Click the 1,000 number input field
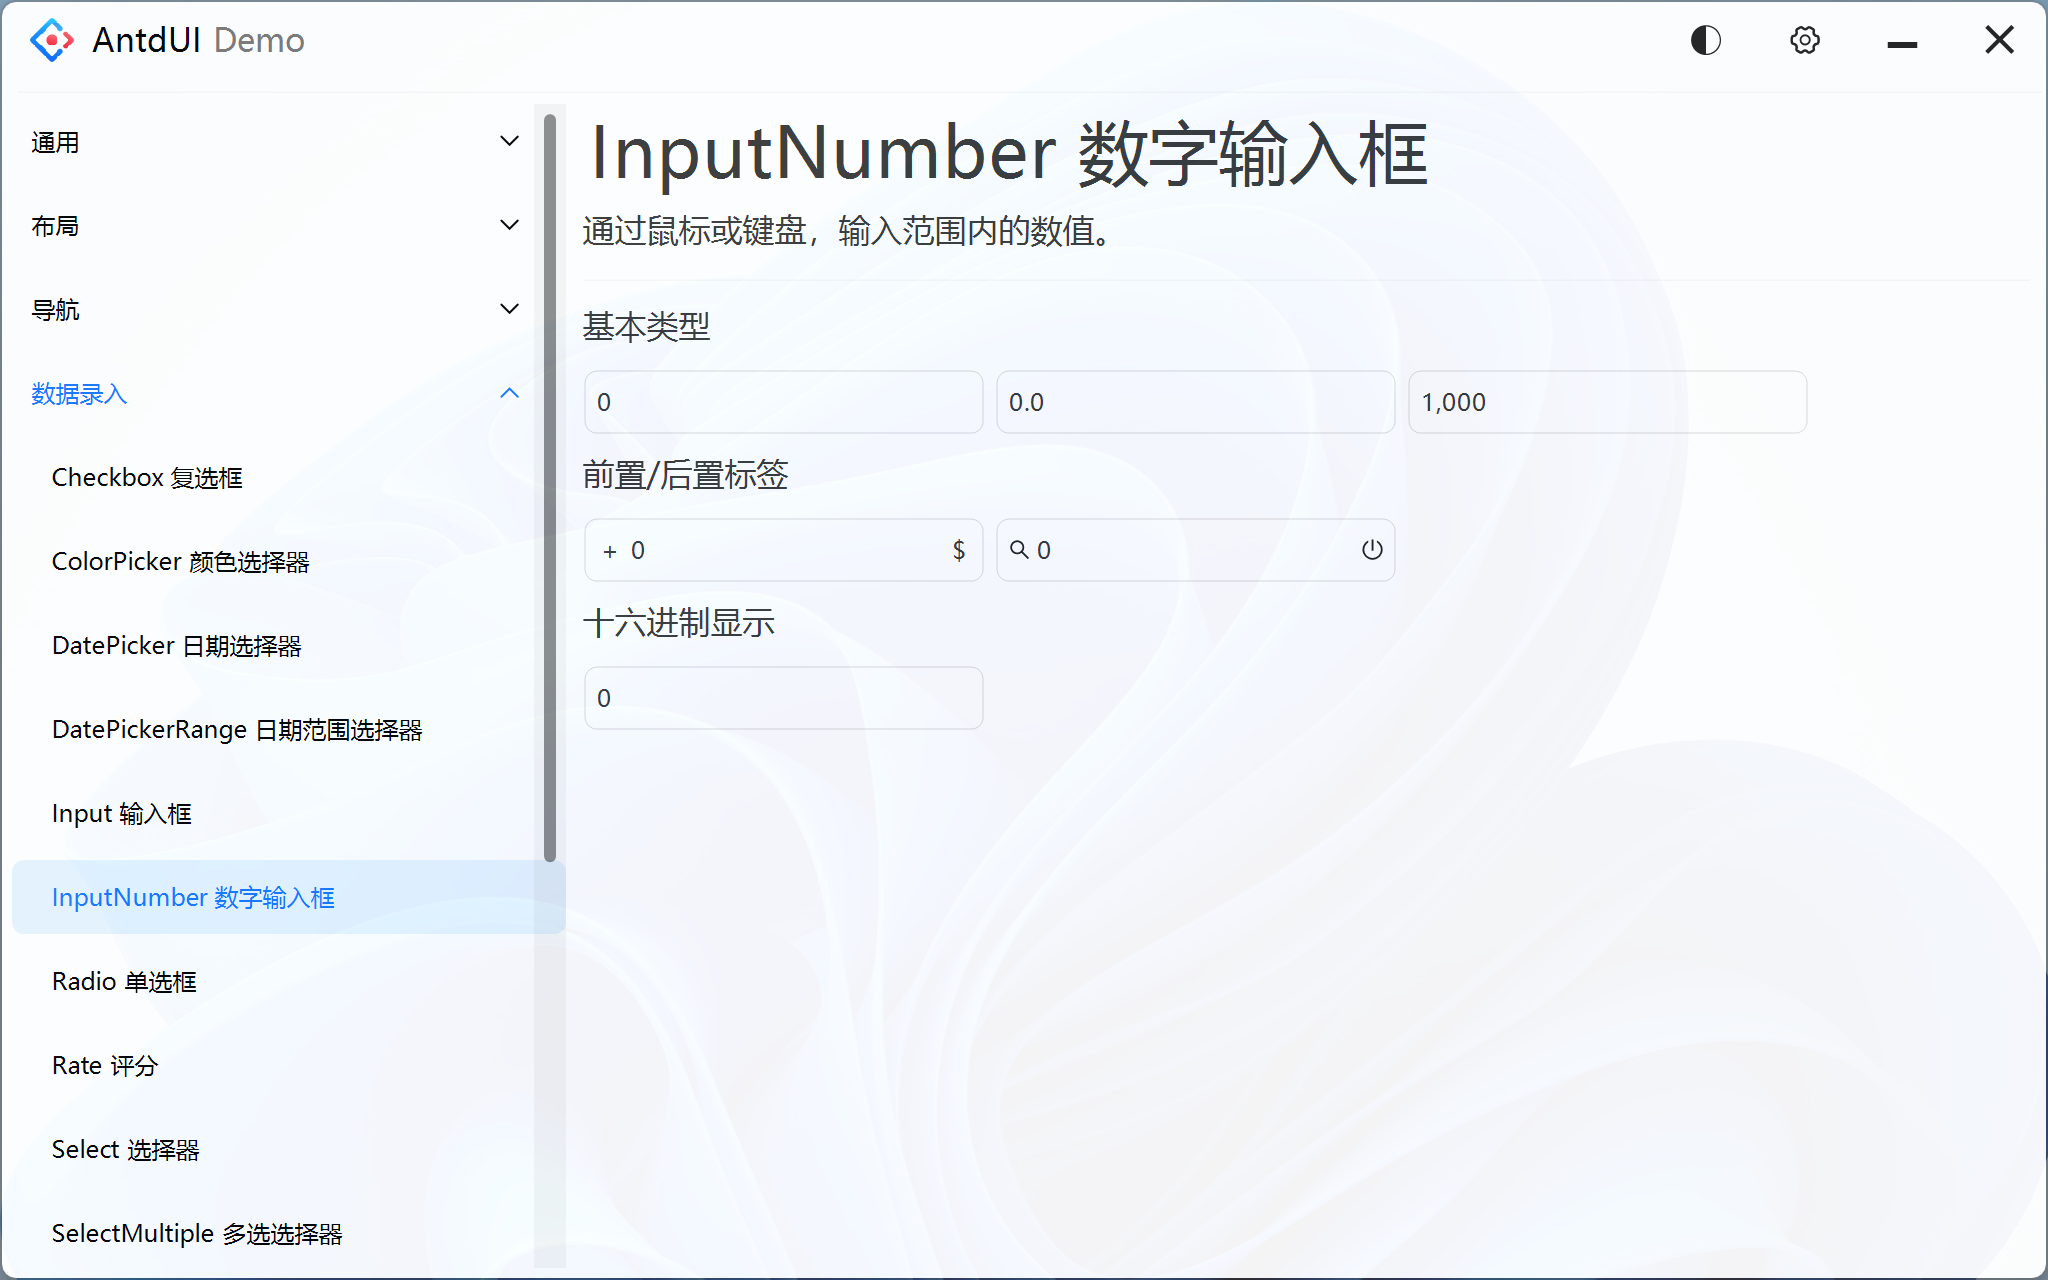This screenshot has height=1280, width=2048. tap(1606, 402)
